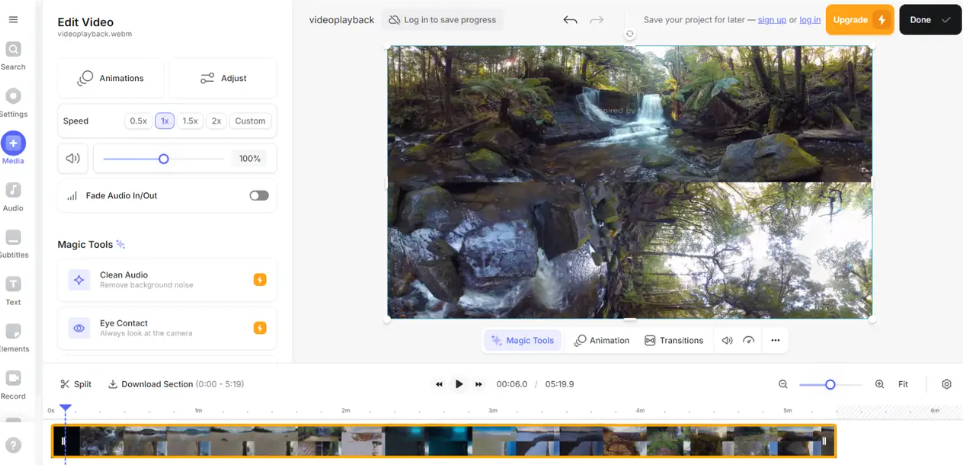Open Search in the sidebar

tap(13, 56)
